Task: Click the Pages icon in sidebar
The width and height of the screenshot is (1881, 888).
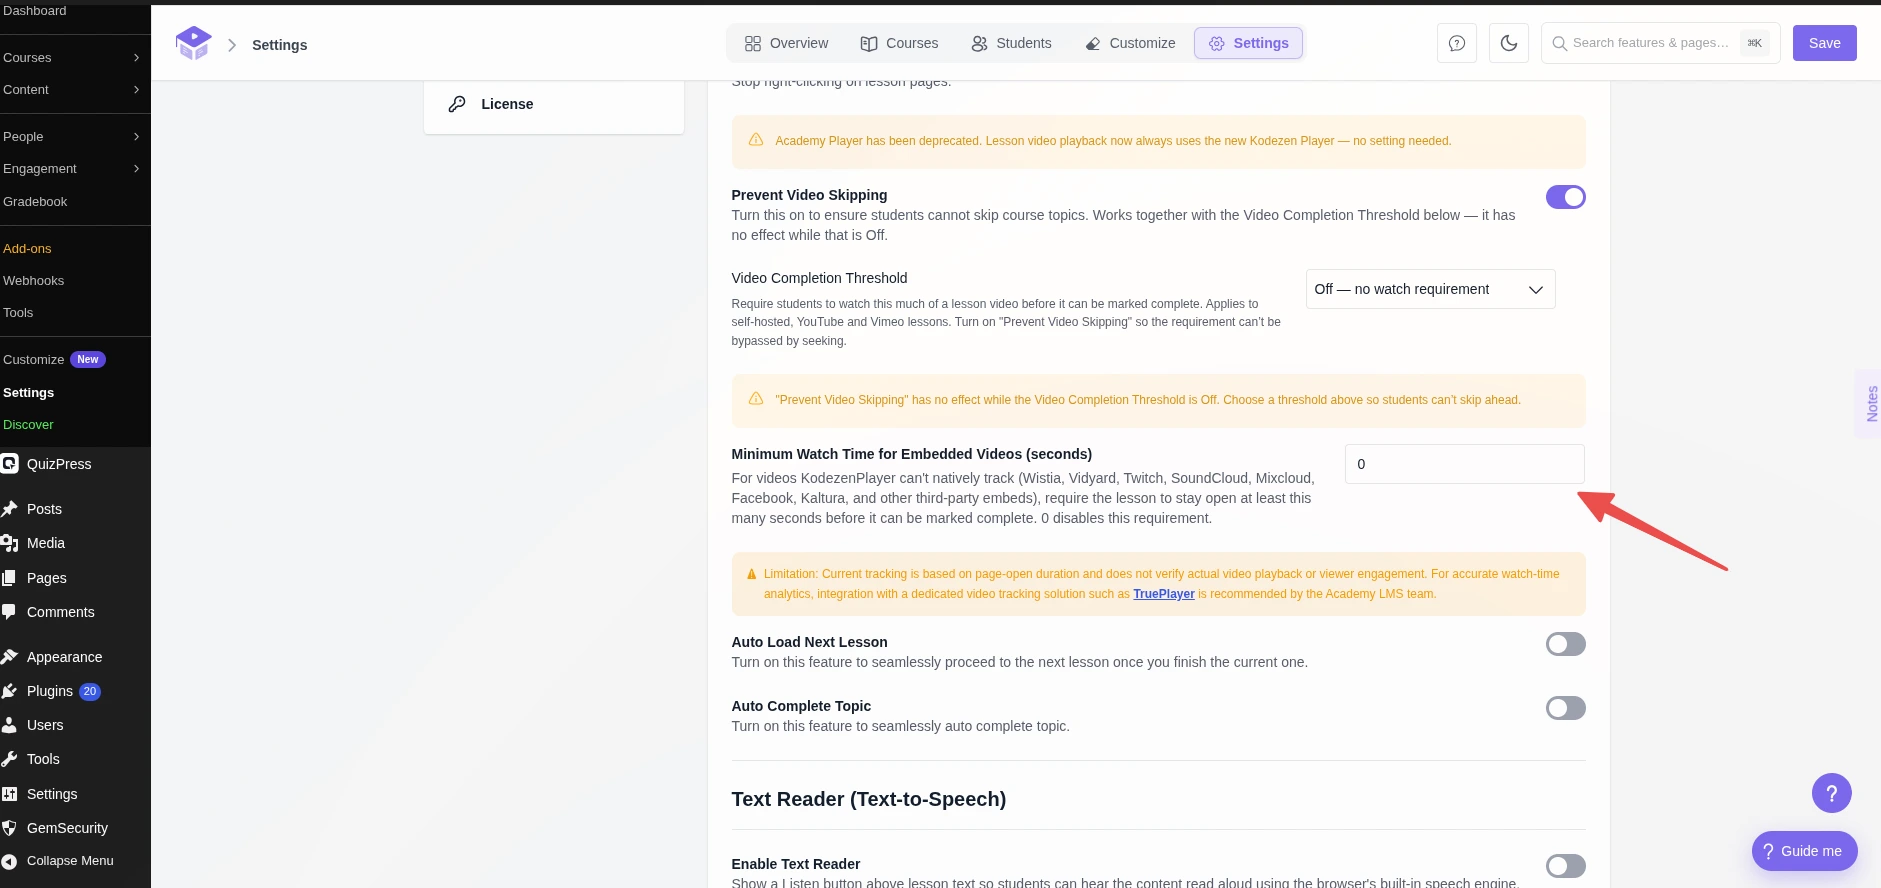Action: coord(10,578)
